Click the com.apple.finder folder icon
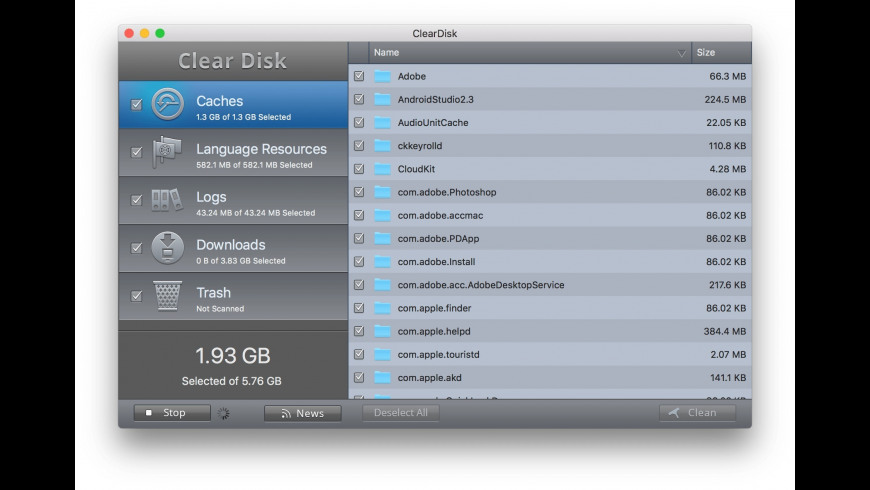Viewport: 870px width, 490px height. 382,308
